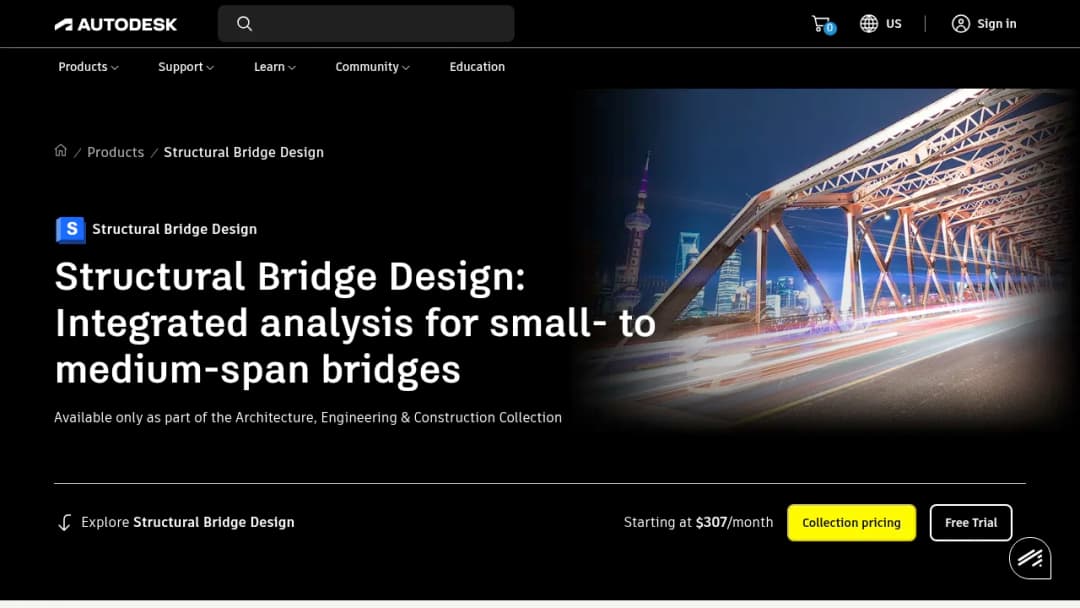Focus the search input field
Viewport: 1080px width, 608px height.
click(x=366, y=23)
